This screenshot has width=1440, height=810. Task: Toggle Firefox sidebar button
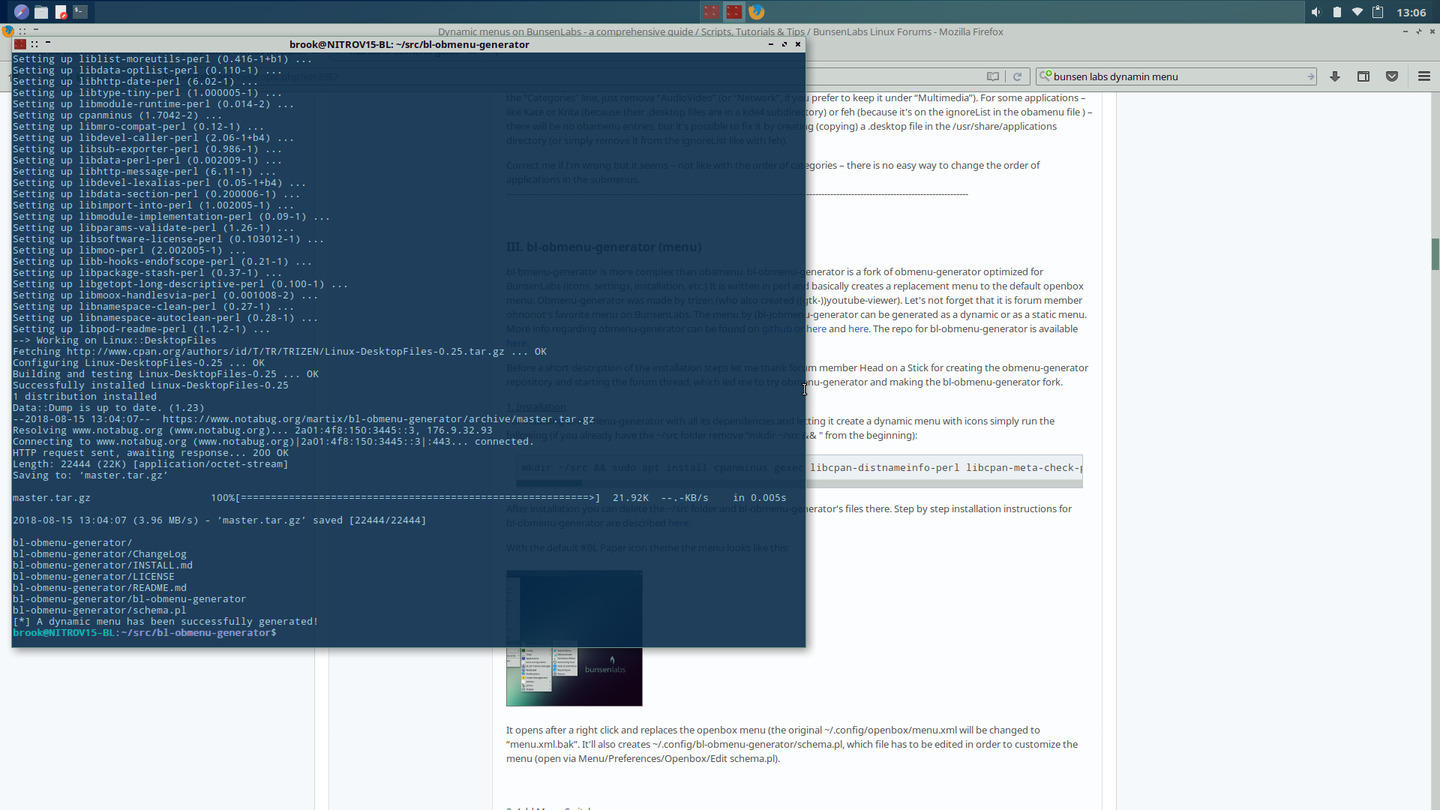click(1363, 76)
